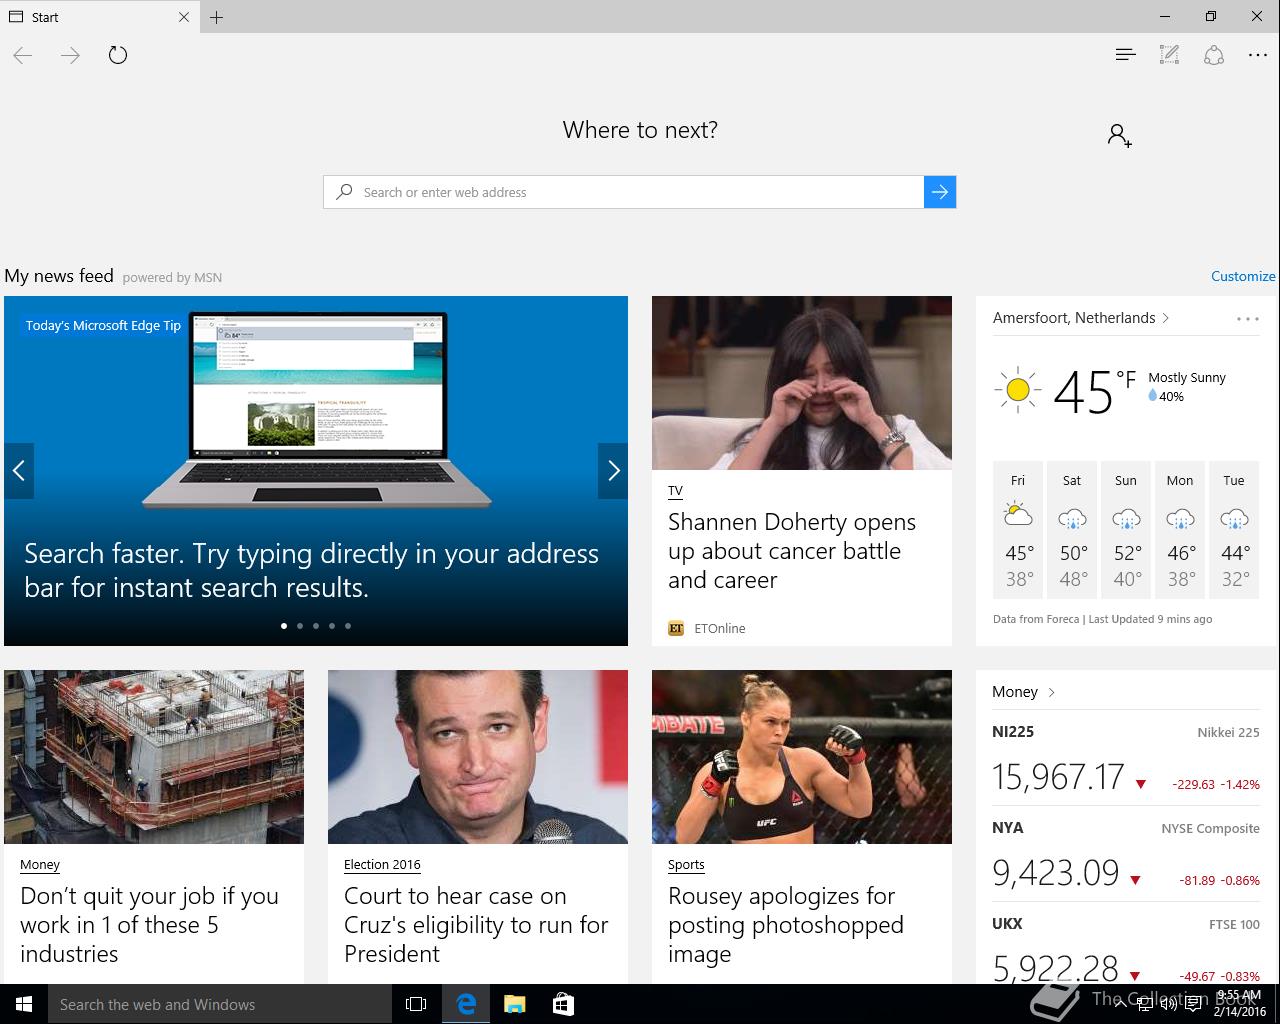Click the taskbar Search the web and Windows box
The width and height of the screenshot is (1280, 1024).
click(220, 1004)
